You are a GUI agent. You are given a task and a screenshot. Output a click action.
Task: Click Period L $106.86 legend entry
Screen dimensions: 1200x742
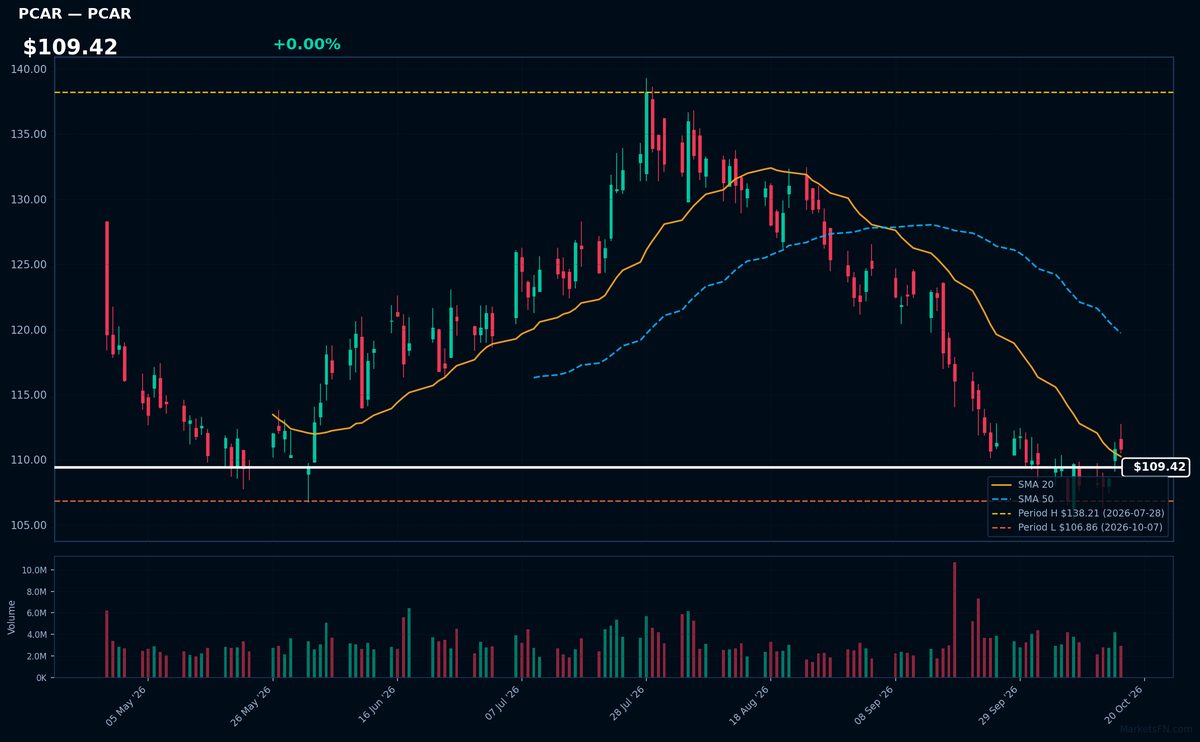(1077, 527)
